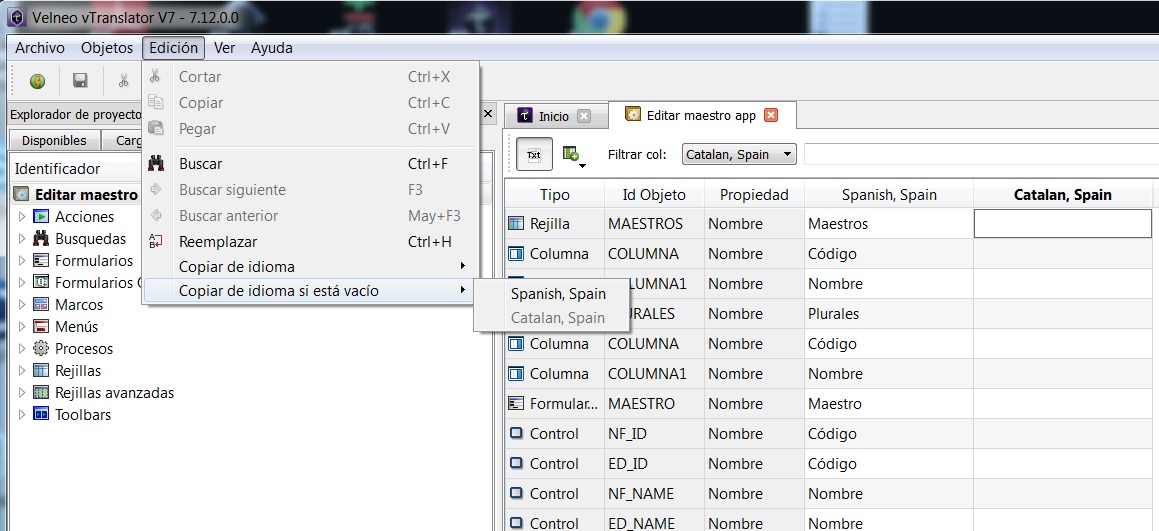Click the green refresh toolbar icon
This screenshot has height=531, width=1159.
(37, 81)
